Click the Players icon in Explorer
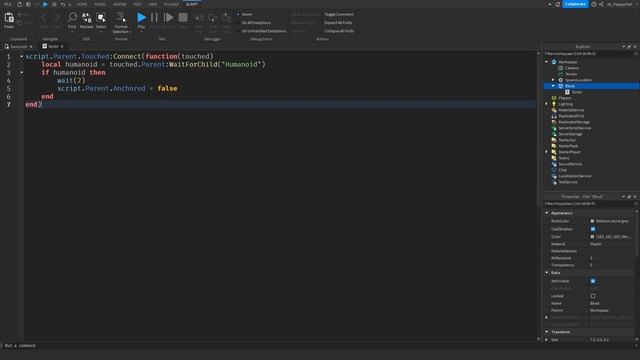The image size is (640, 360). click(554, 98)
